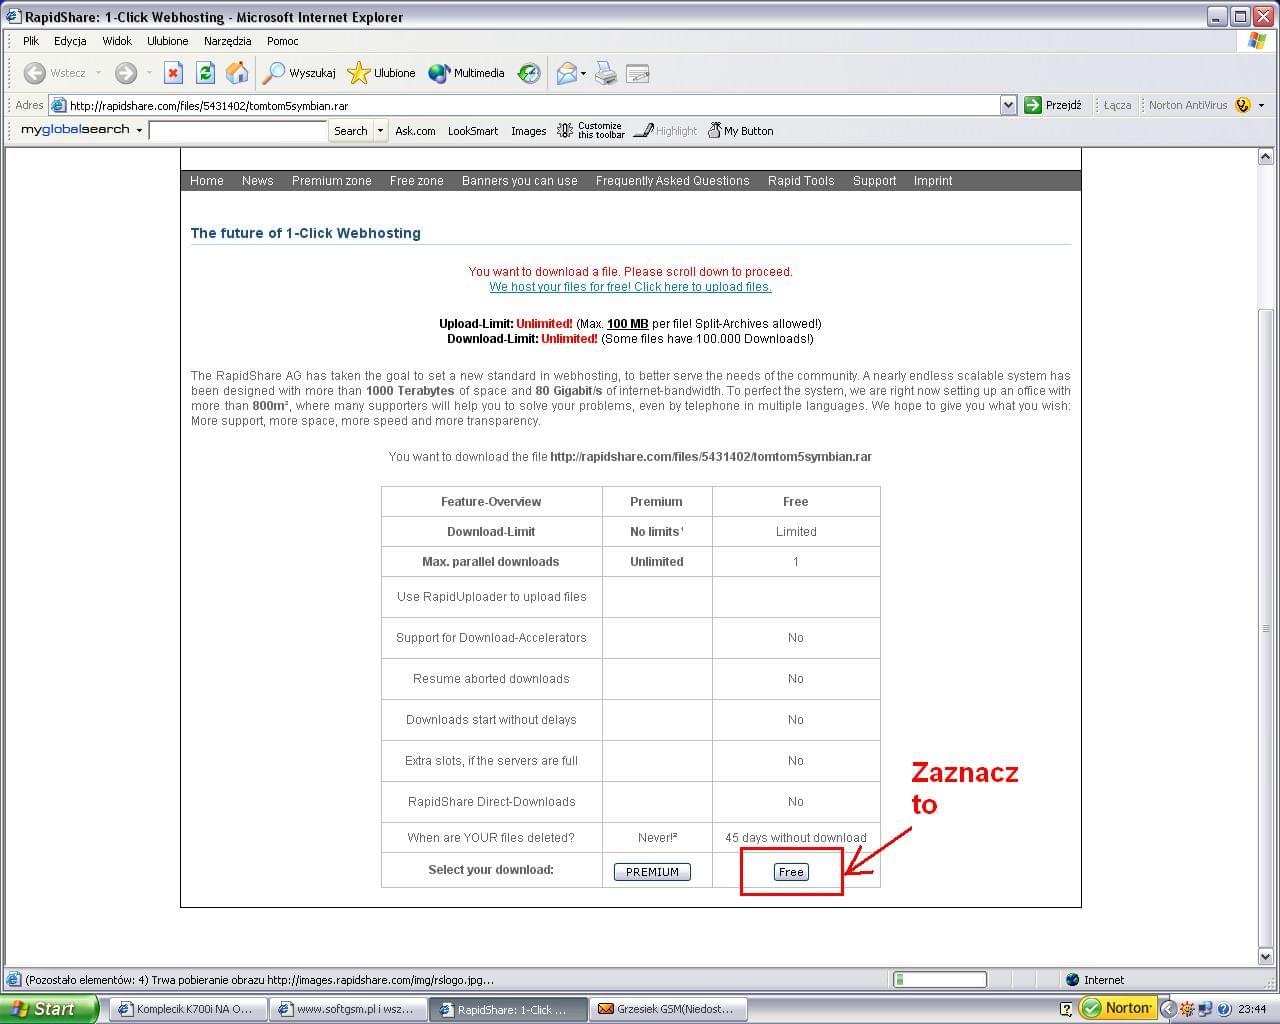The height and width of the screenshot is (1024, 1280).
Task: Open the Free zone page
Action: [x=417, y=181]
